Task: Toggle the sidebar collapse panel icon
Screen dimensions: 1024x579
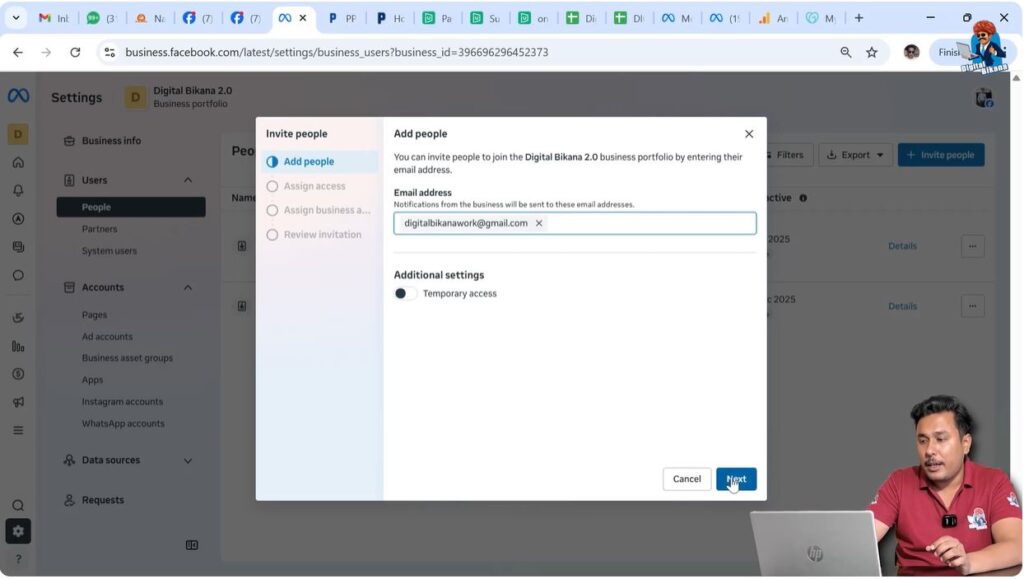Action: [191, 545]
